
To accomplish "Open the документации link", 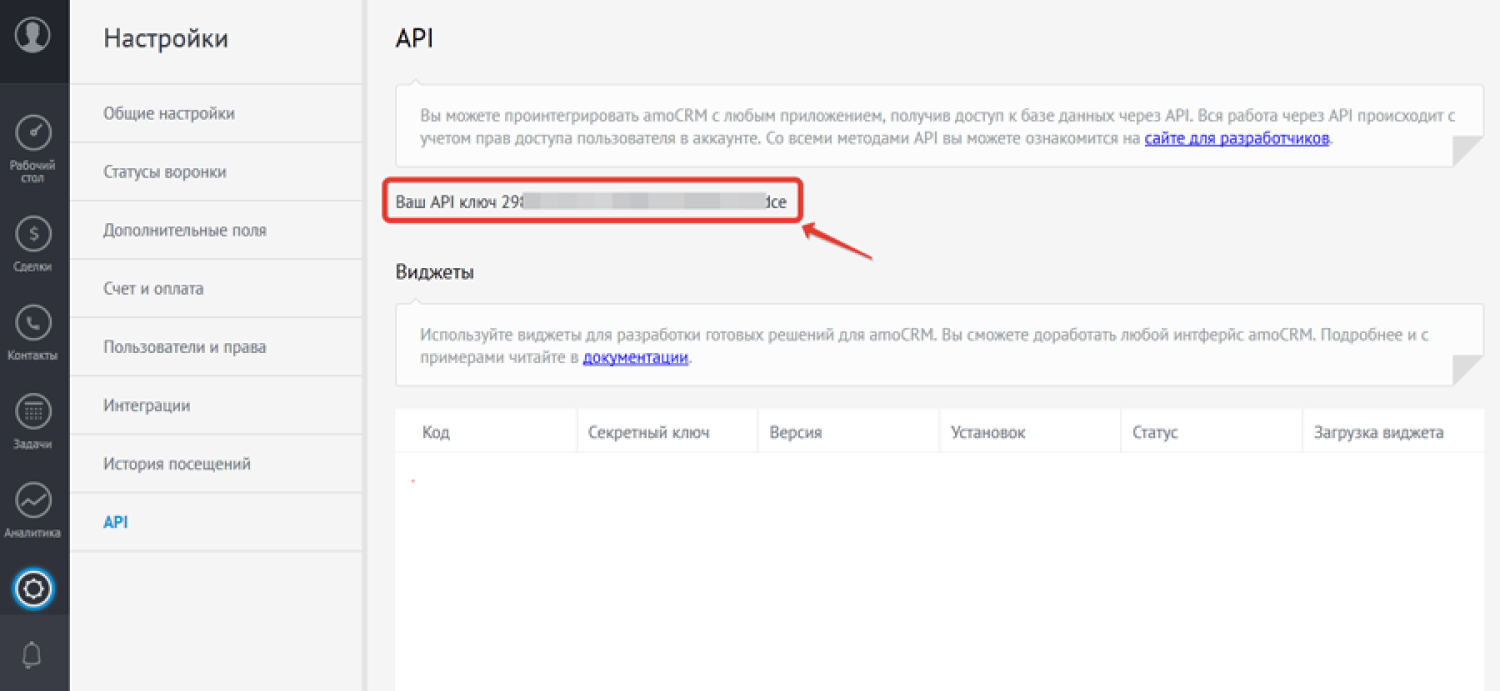I will (x=636, y=358).
